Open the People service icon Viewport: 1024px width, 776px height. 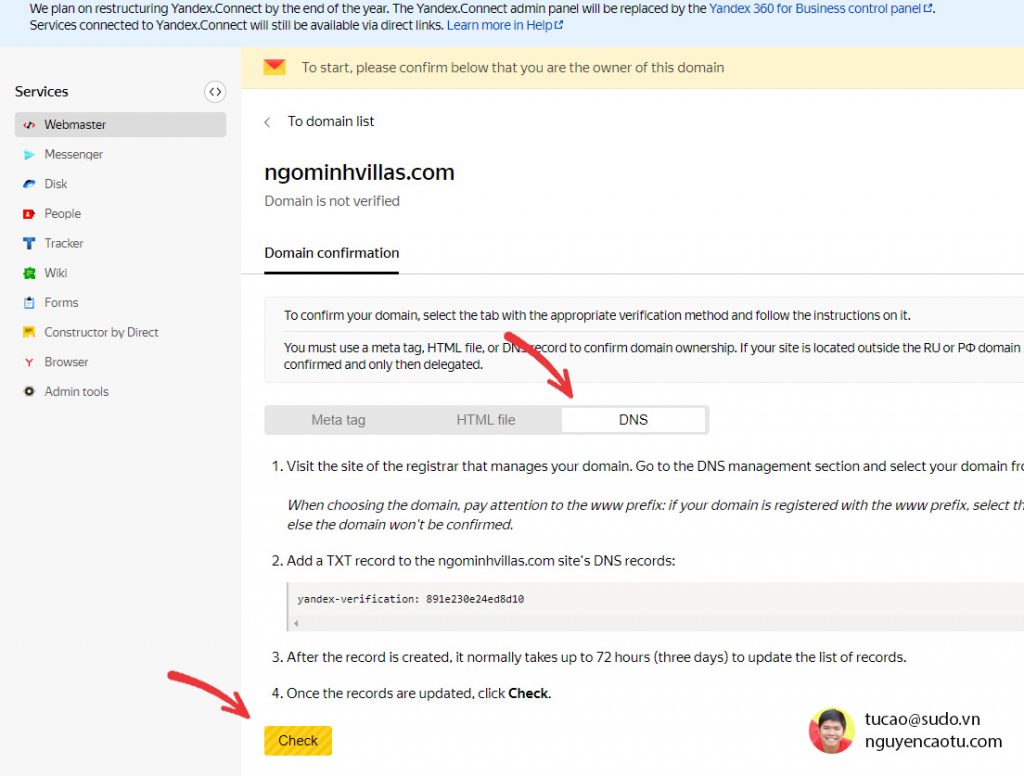[x=29, y=214]
